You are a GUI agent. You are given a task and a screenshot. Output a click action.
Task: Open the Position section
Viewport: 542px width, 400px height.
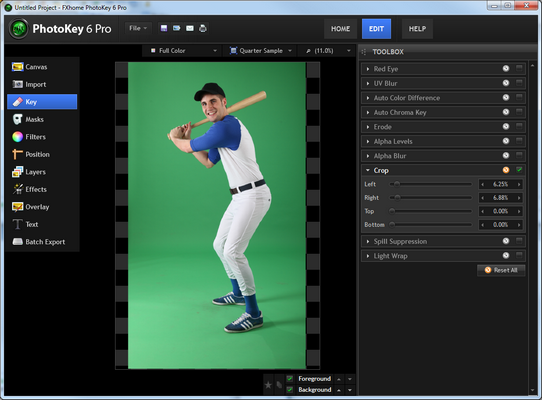point(42,154)
